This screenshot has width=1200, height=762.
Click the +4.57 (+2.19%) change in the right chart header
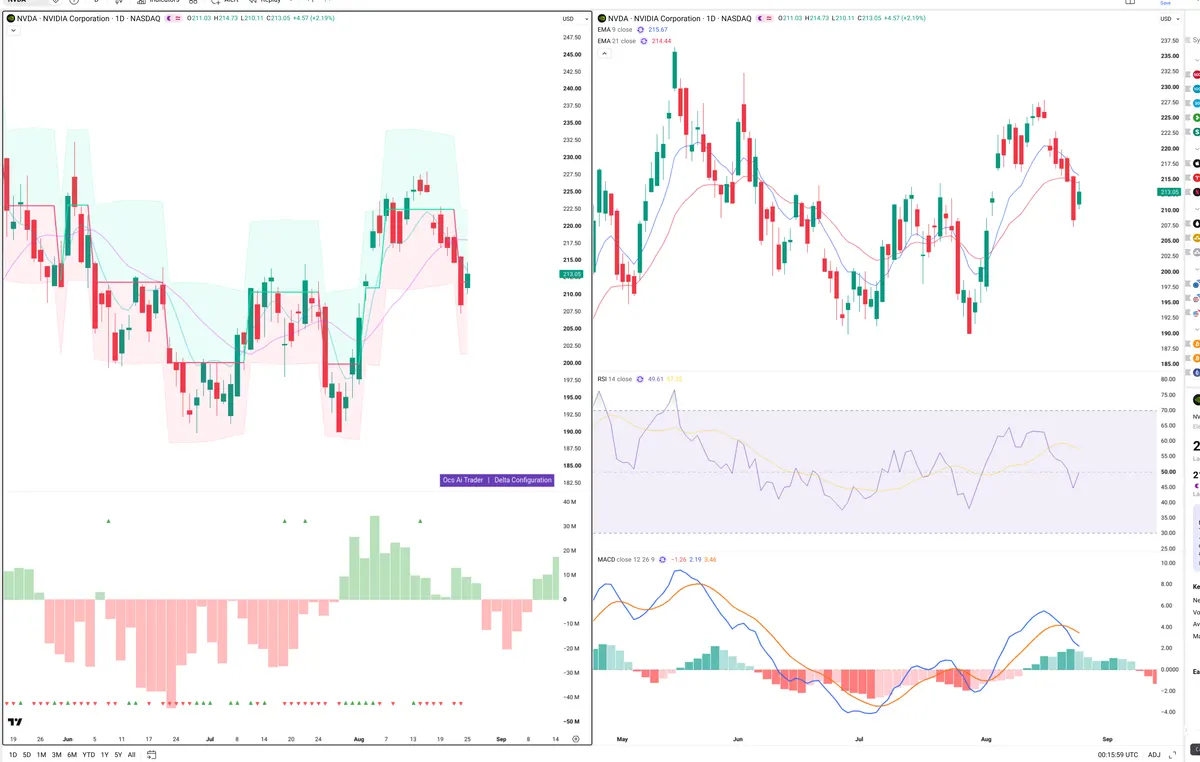pos(904,18)
